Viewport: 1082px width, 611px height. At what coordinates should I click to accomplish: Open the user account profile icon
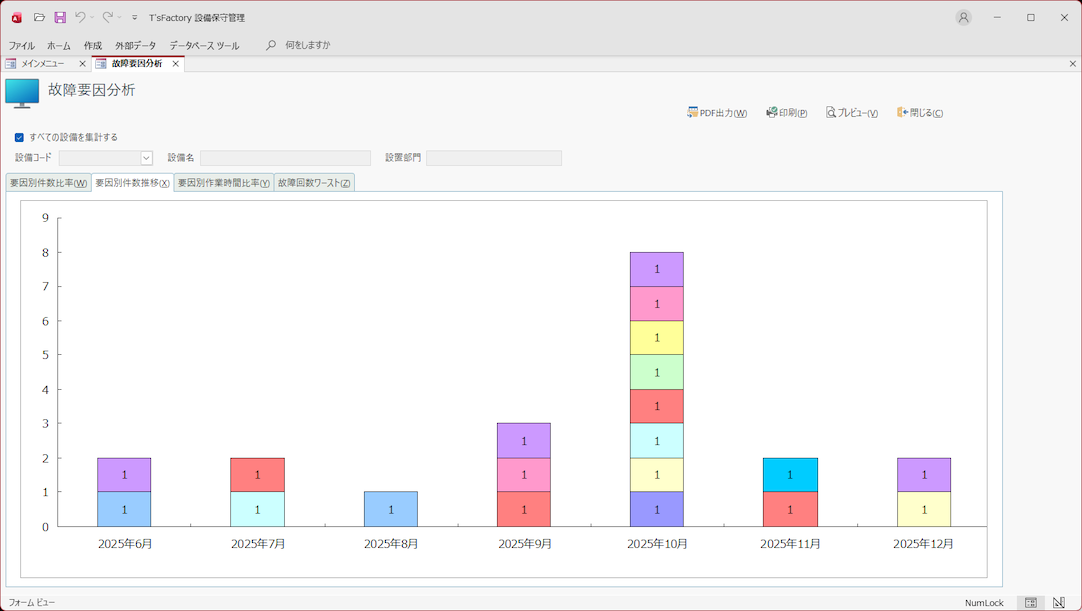point(963,18)
